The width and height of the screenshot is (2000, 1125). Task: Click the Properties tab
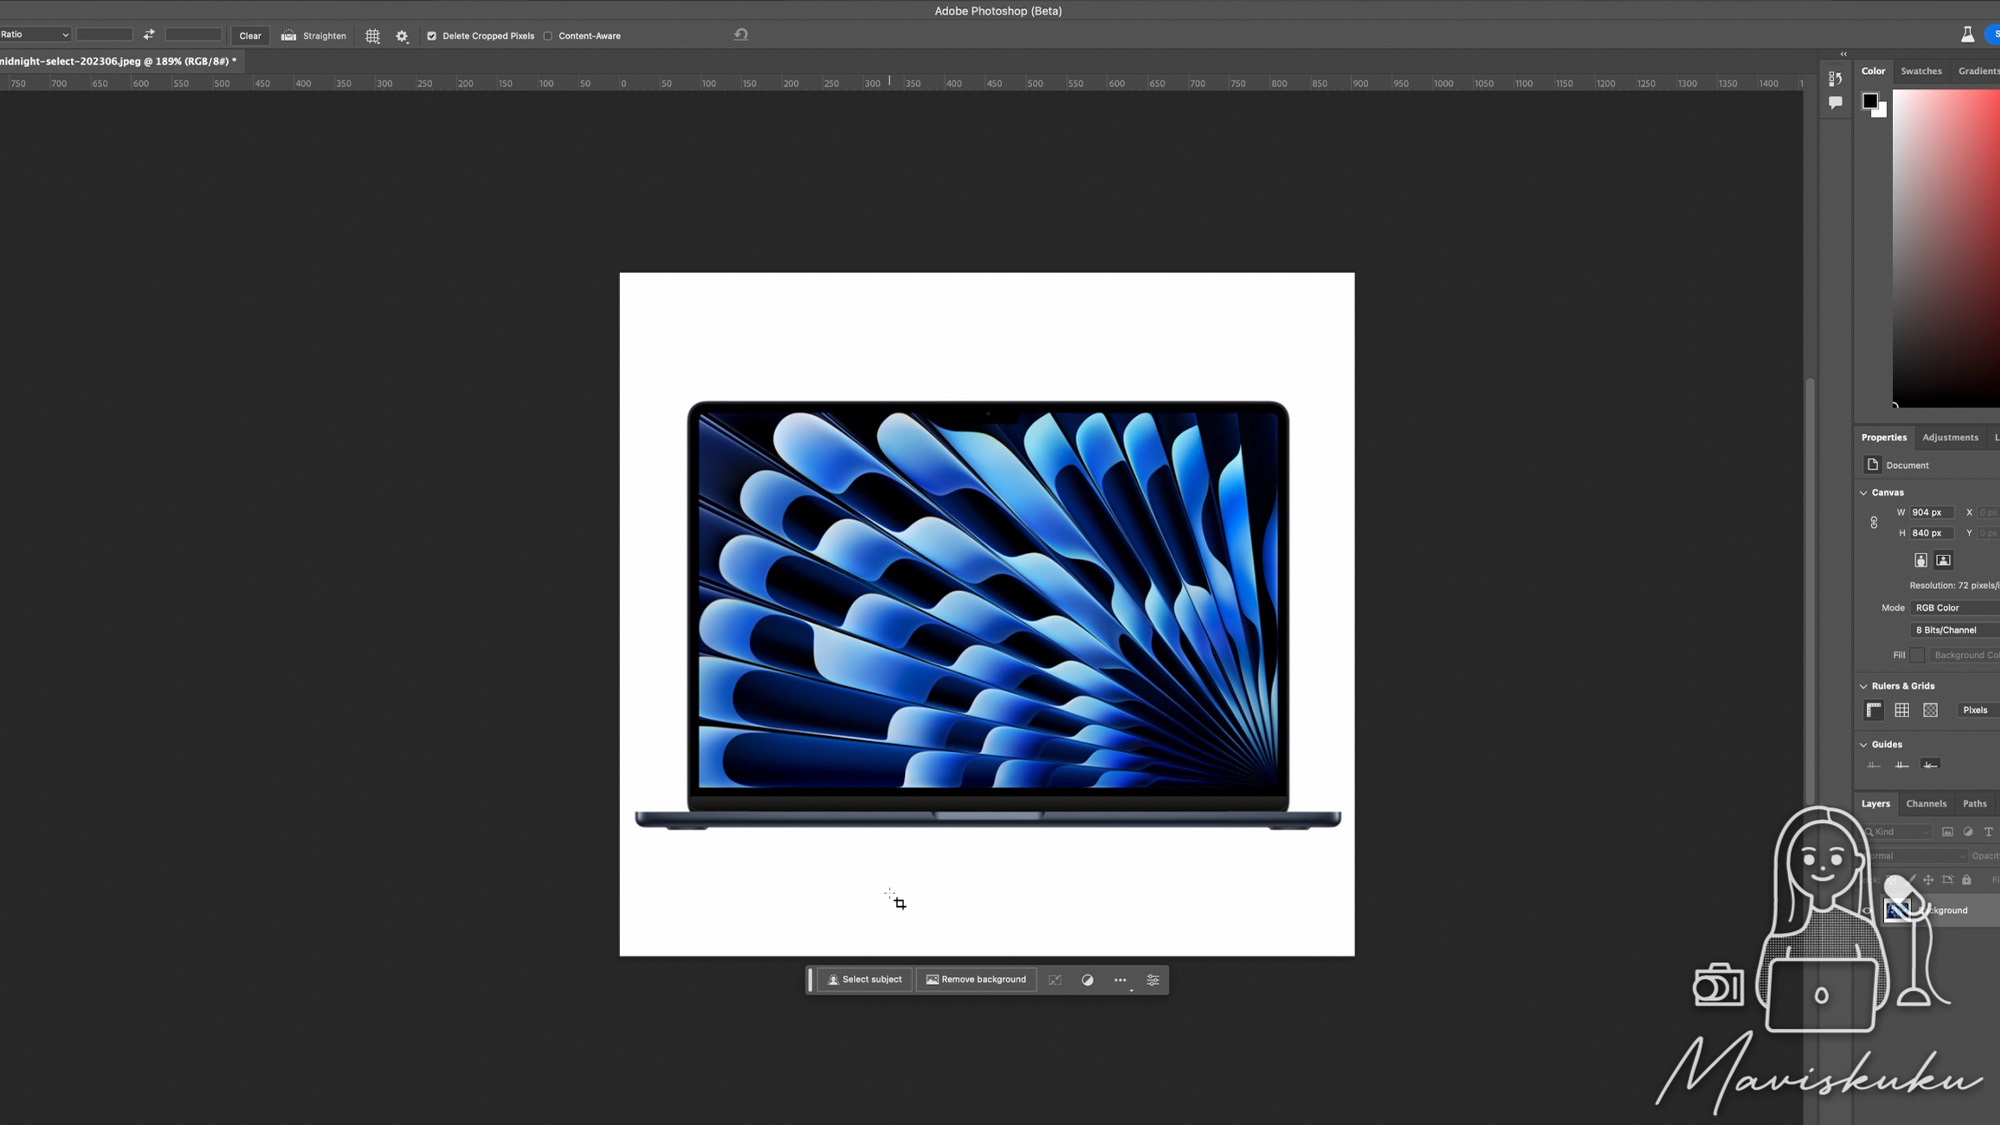1884,437
